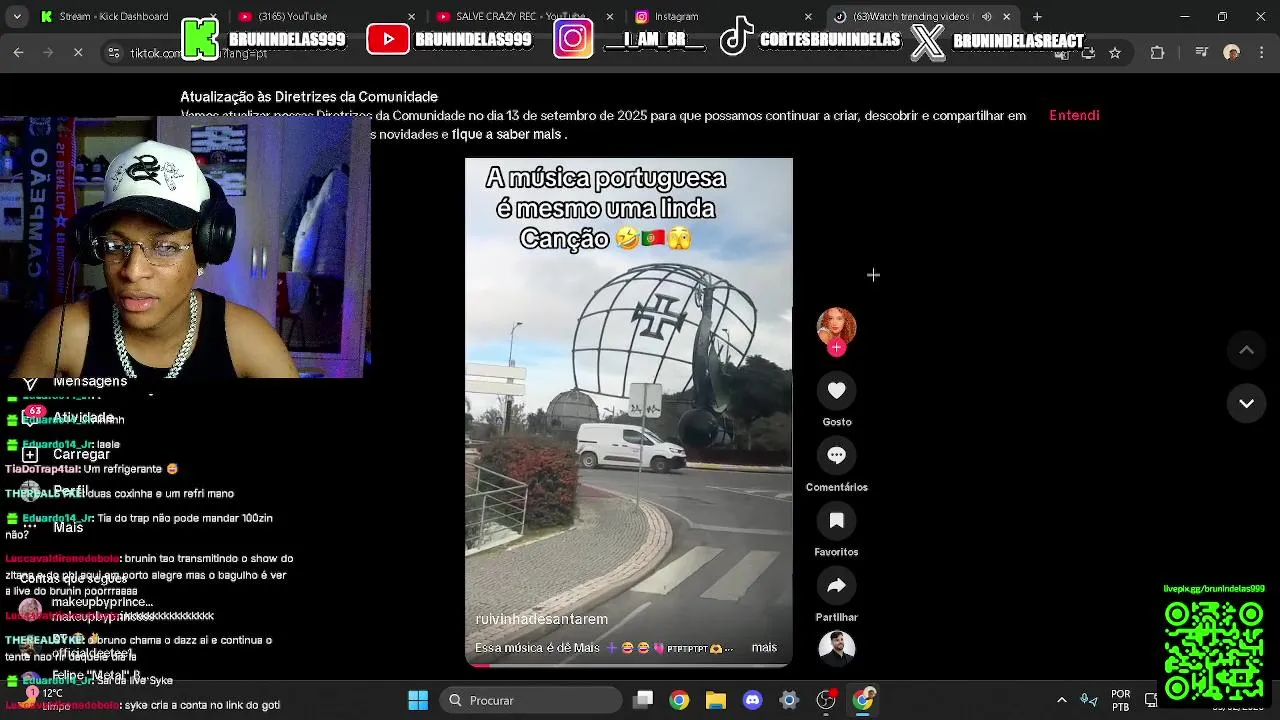
Task: Seek on the video progress bar
Action: tap(629, 664)
